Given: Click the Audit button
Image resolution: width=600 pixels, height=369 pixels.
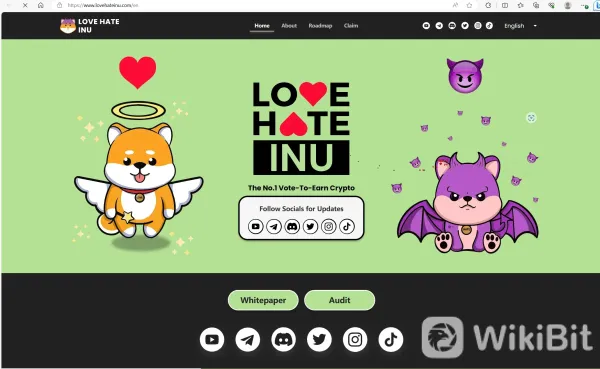Looking at the screenshot, I should point(339,300).
